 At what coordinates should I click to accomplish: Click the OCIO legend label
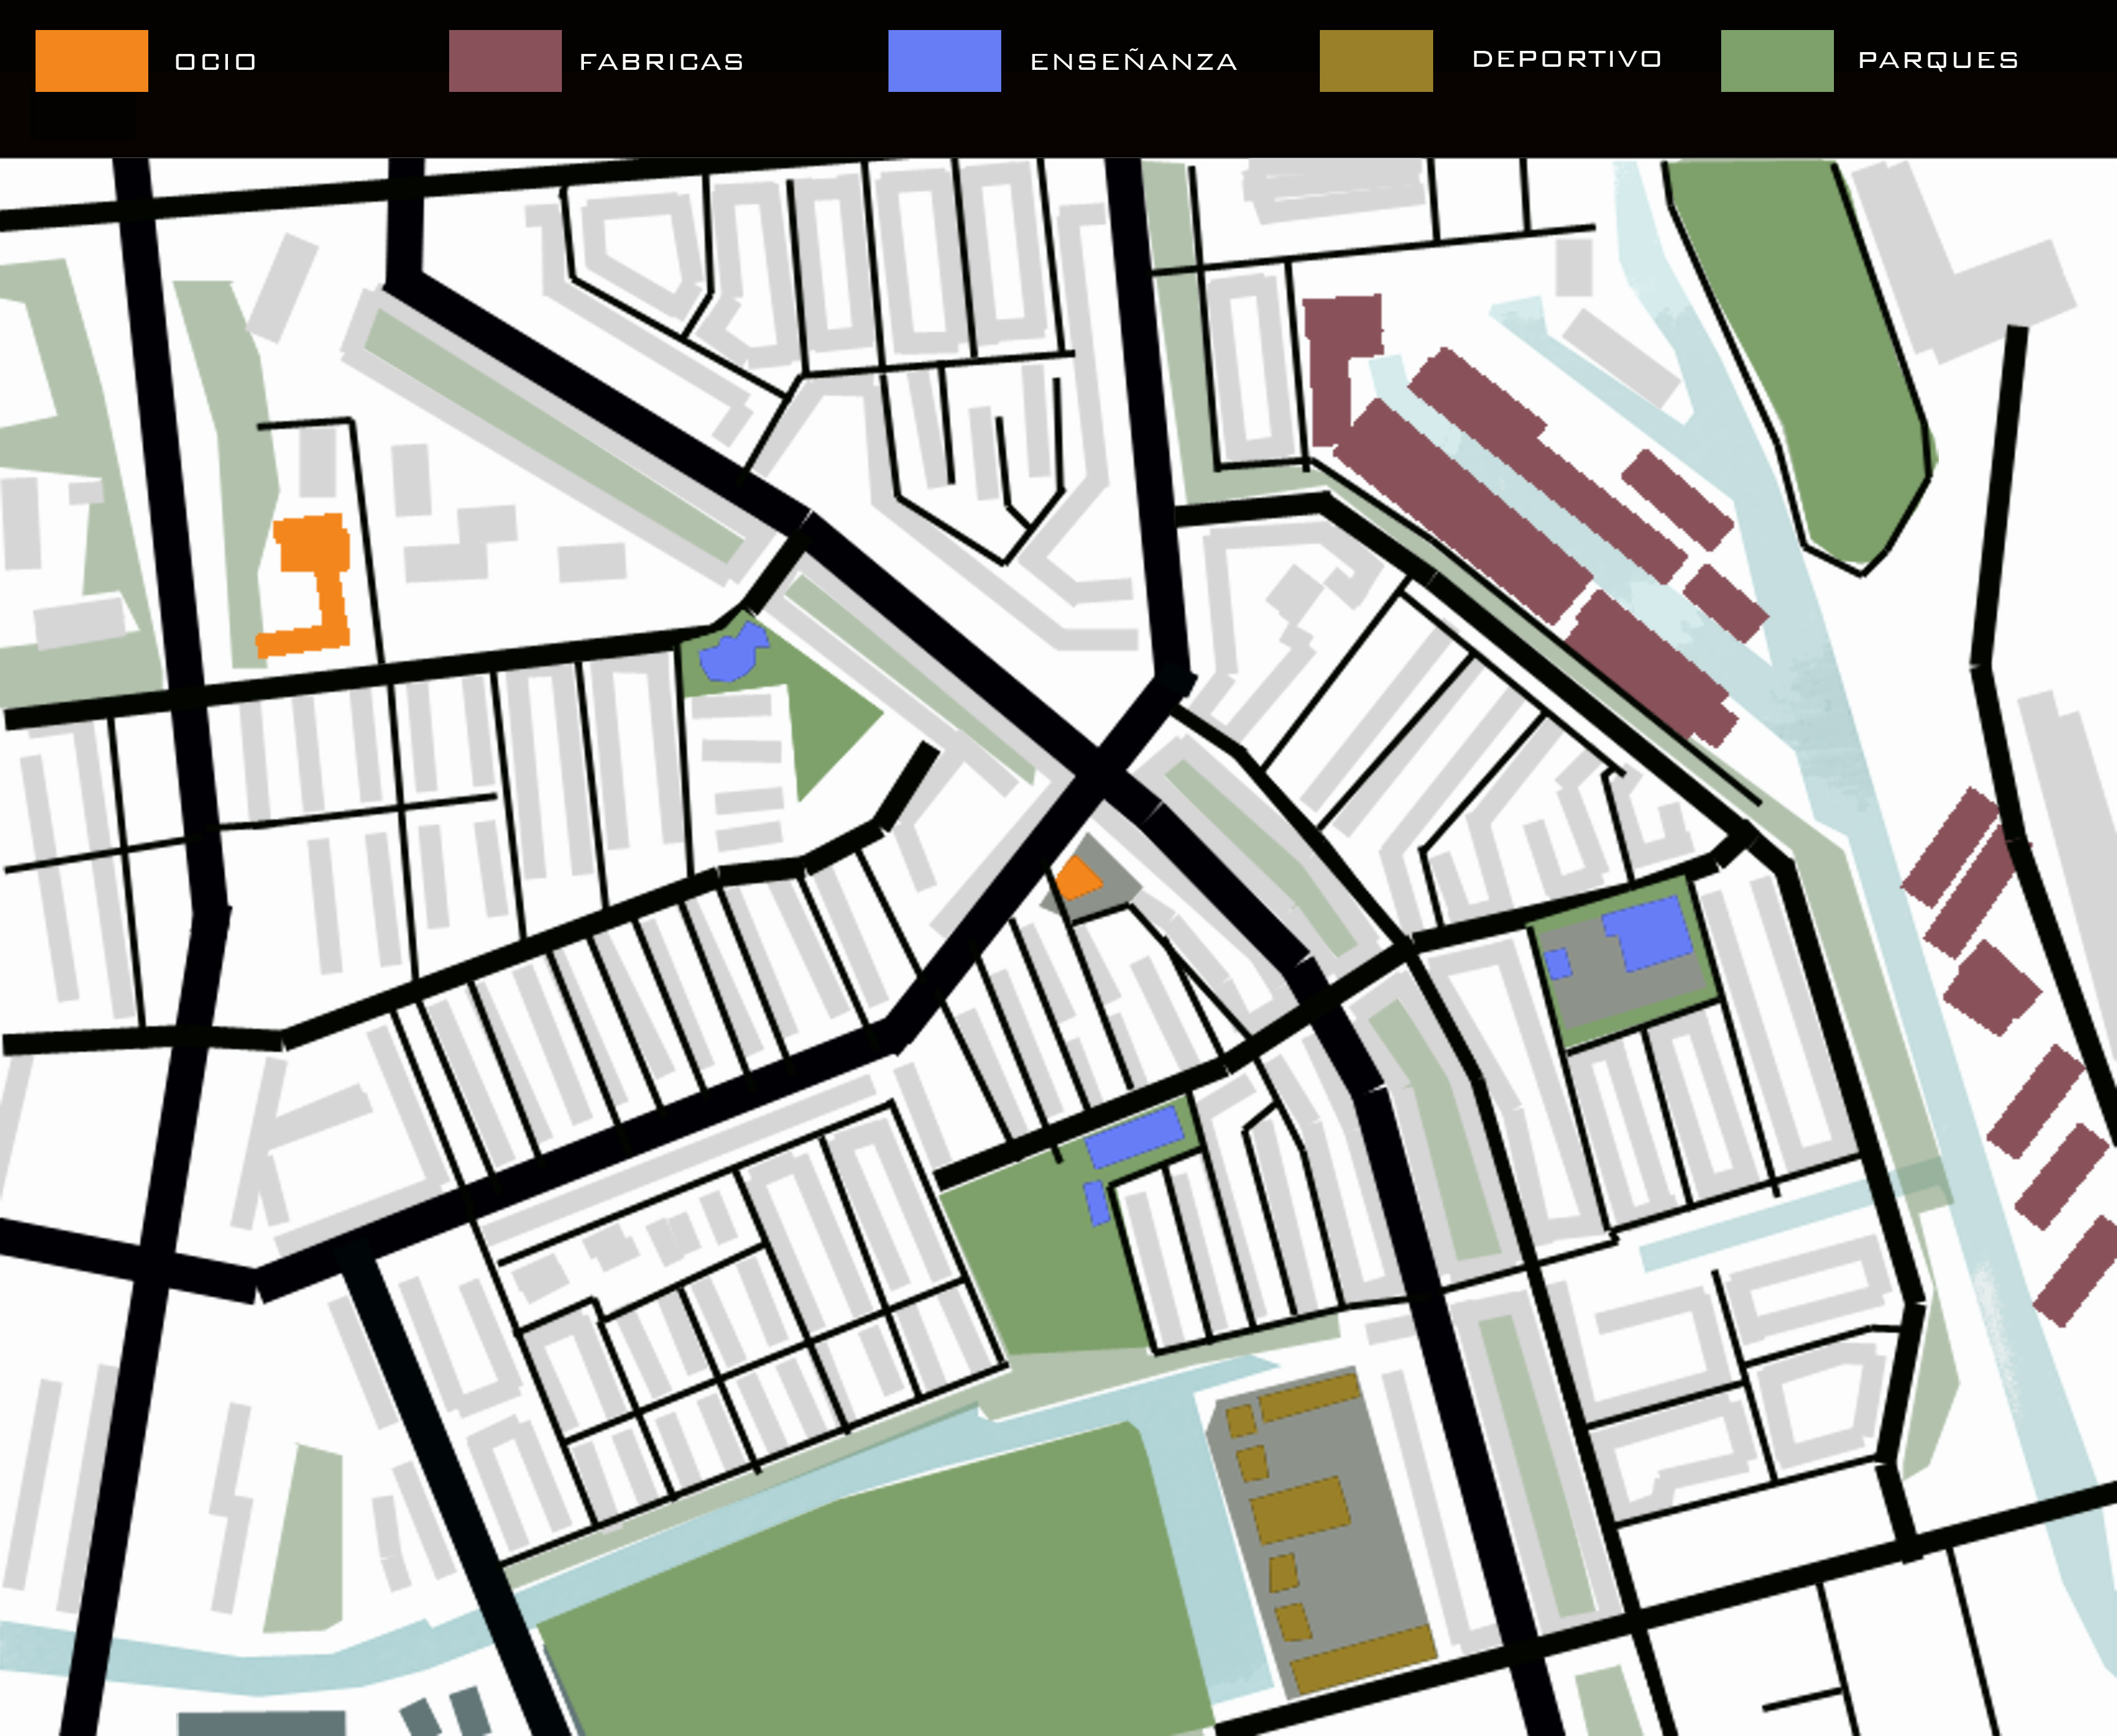[216, 62]
